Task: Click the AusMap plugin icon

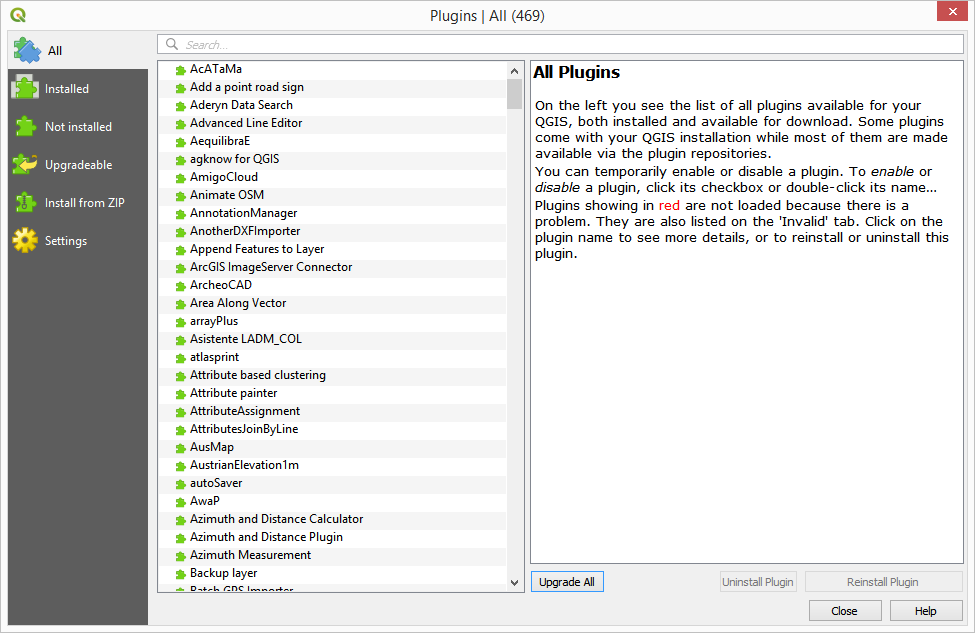Action: tap(180, 449)
